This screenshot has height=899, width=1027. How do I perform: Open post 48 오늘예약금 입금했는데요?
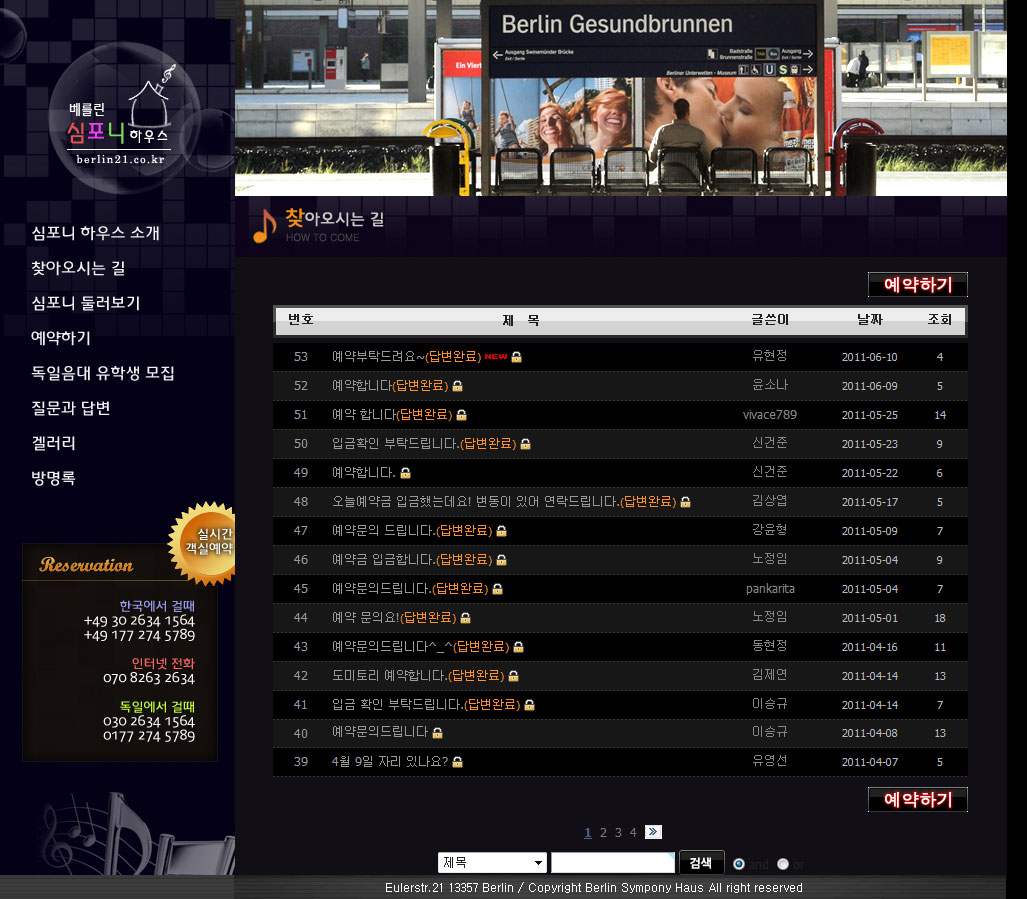coord(504,502)
